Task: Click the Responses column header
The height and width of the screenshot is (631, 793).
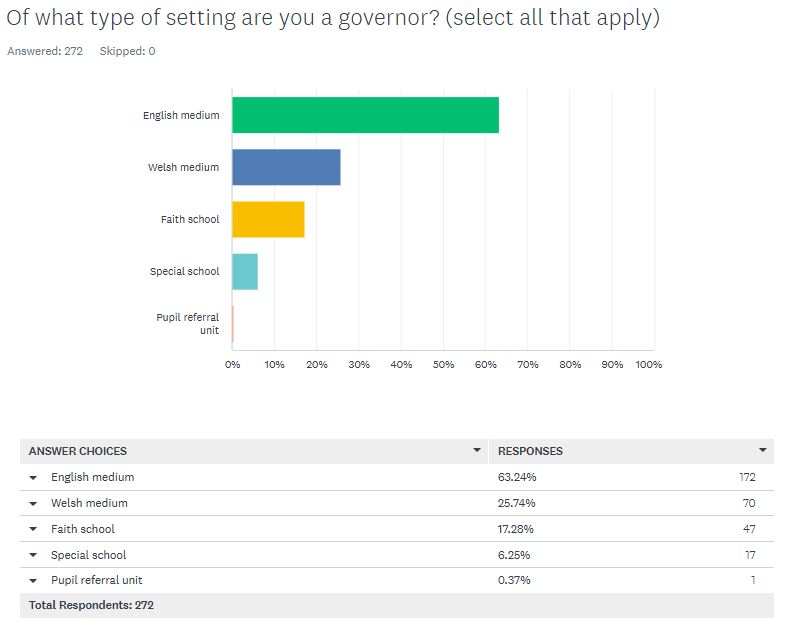Action: pos(530,451)
